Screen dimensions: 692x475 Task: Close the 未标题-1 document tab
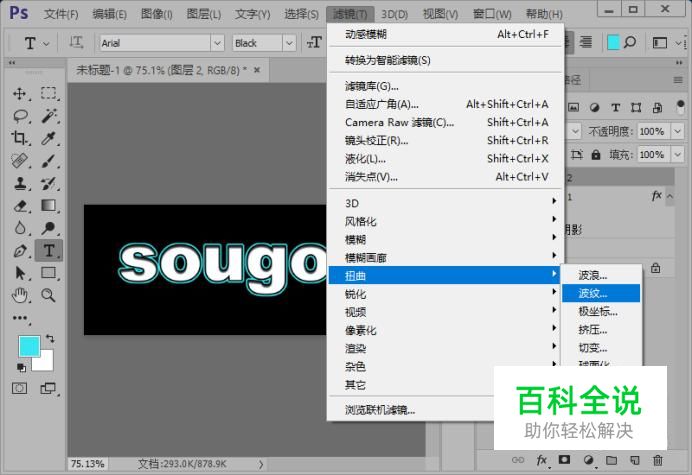pos(257,70)
